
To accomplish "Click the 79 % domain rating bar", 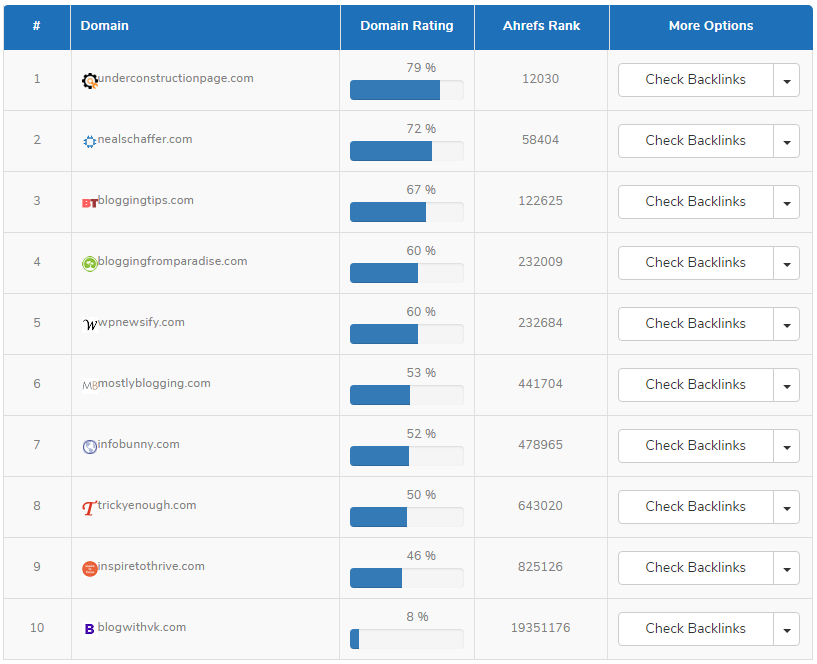I will (406, 90).
